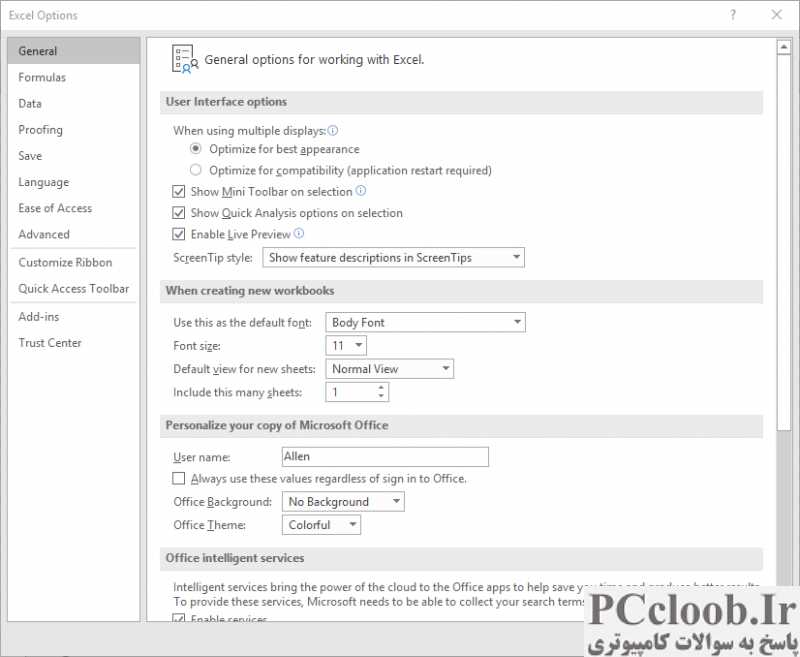Screen dimensions: 800x657
Task: Open the default font Body Font dropdown
Action: pyautogui.click(x=426, y=322)
